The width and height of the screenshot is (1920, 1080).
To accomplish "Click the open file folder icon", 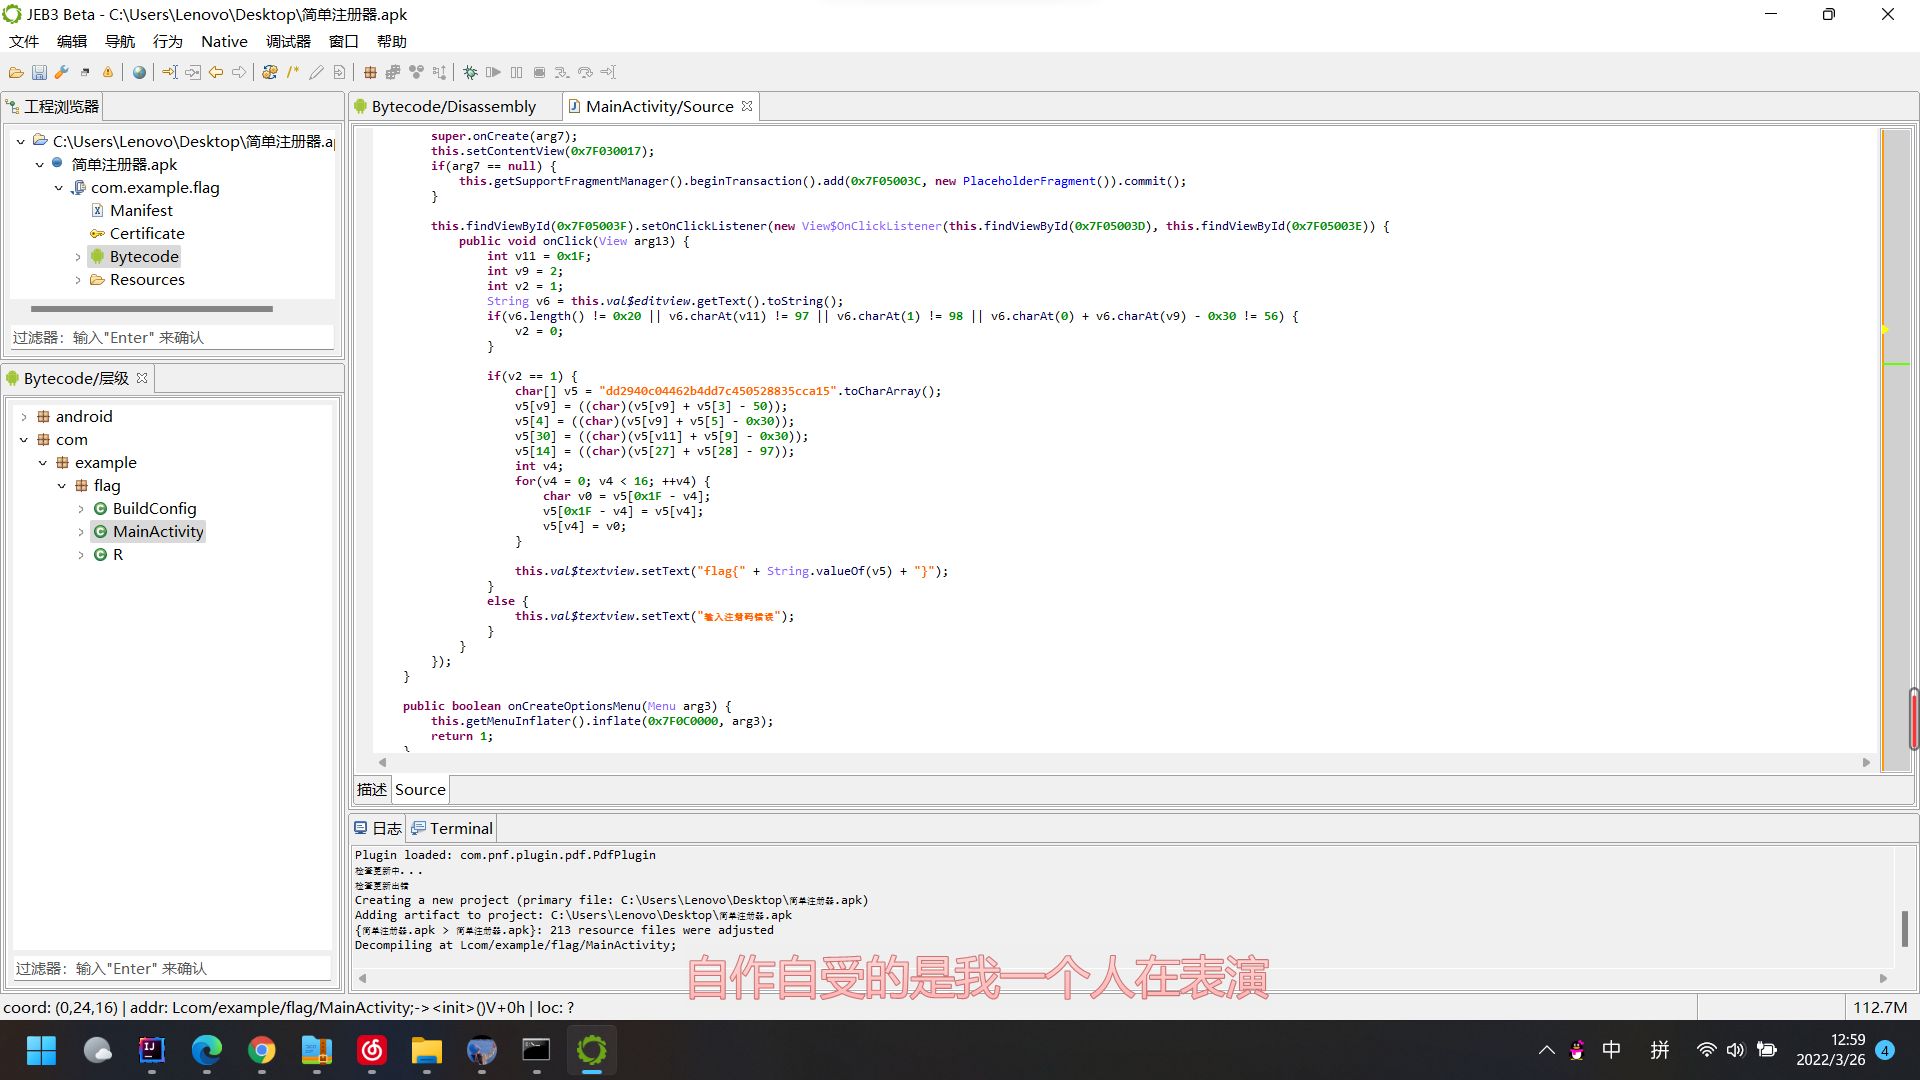I will (x=16, y=72).
